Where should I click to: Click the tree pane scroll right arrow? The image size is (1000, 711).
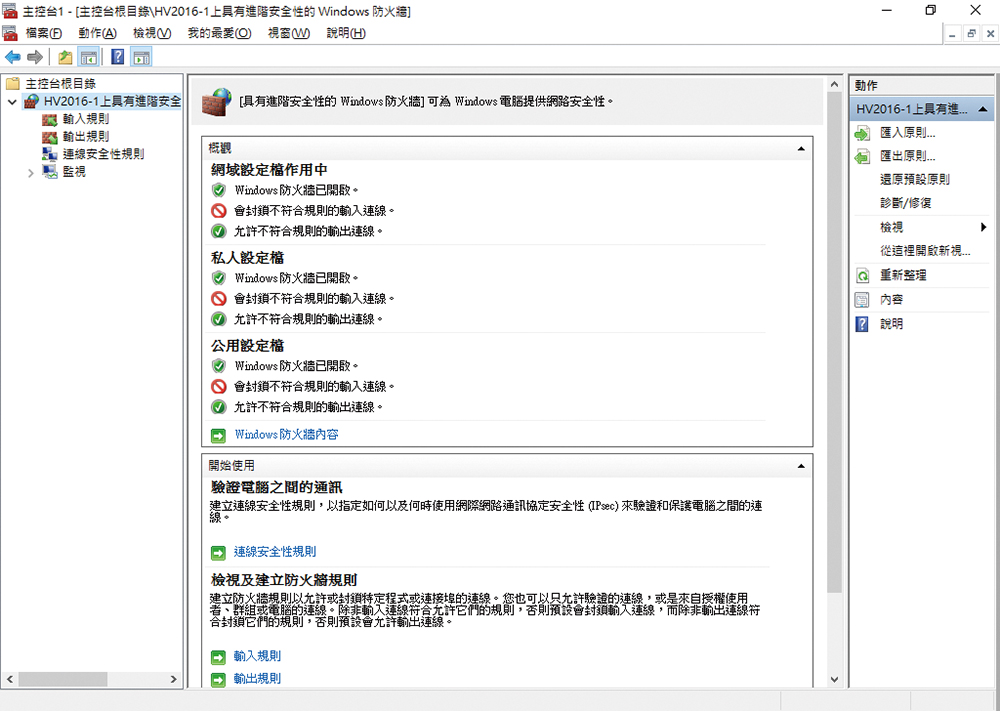click(x=173, y=680)
